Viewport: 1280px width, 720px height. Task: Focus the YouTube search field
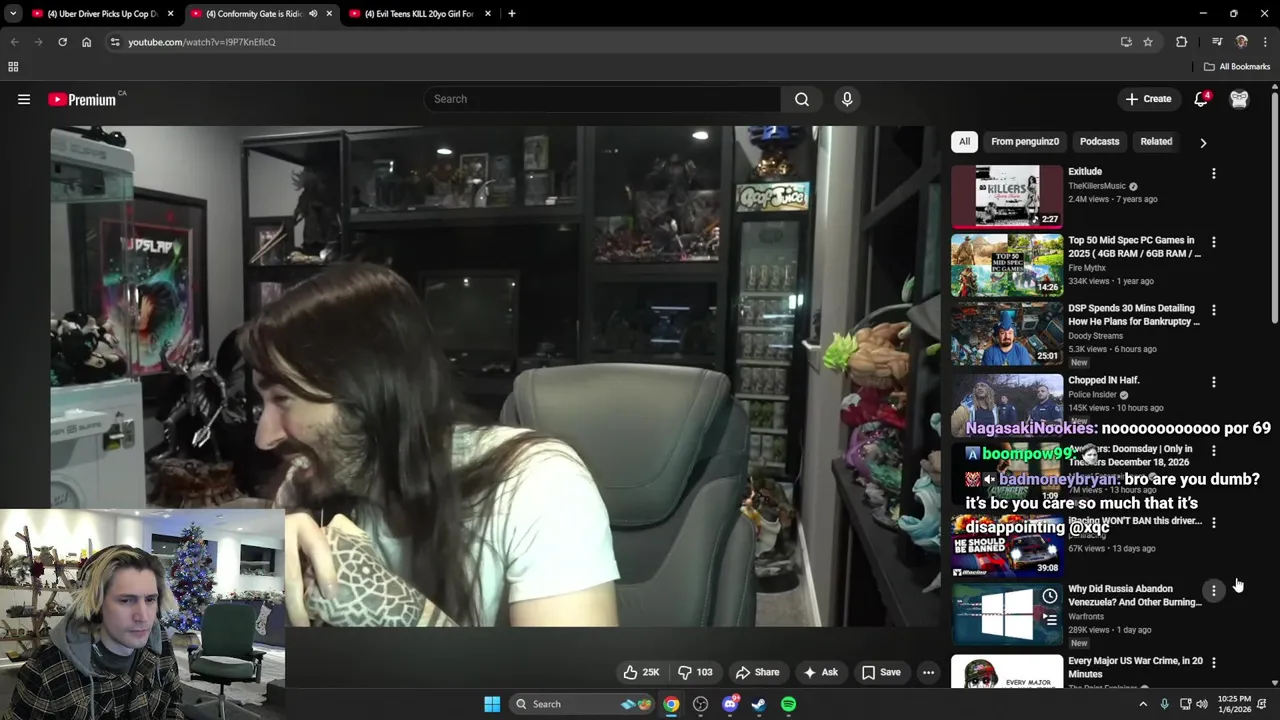603,99
